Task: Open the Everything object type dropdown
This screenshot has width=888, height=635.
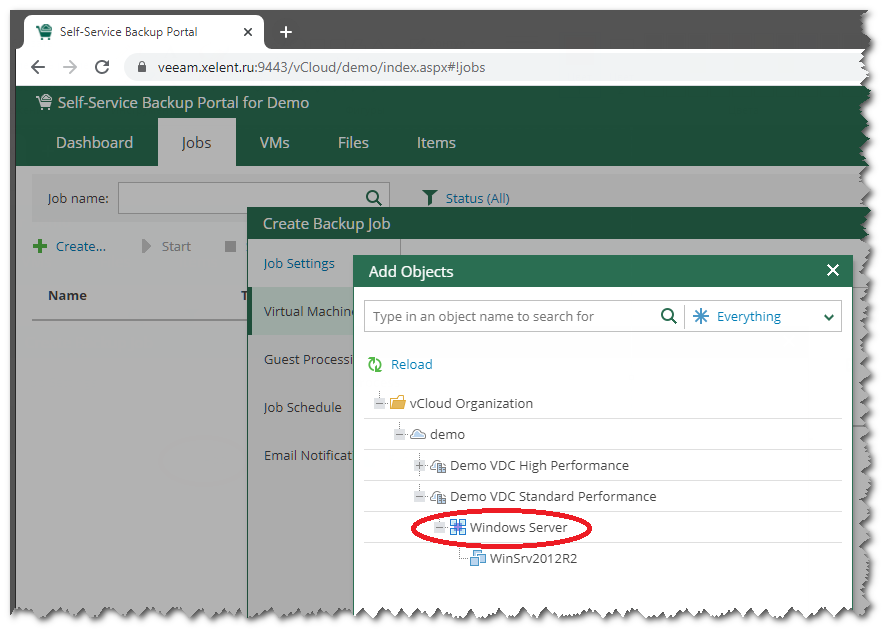Action: (x=829, y=317)
